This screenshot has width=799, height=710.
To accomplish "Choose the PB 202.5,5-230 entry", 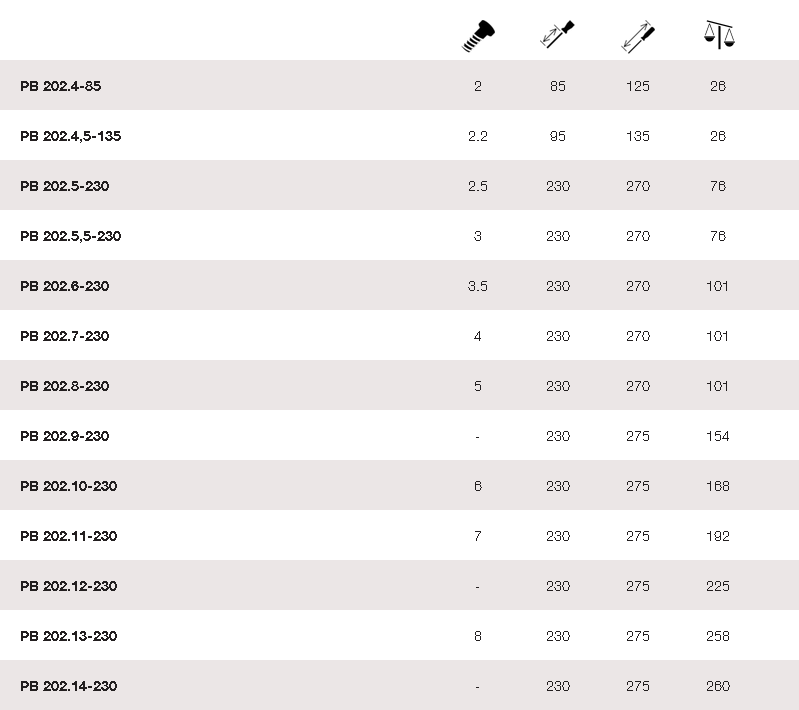I will 71,236.
